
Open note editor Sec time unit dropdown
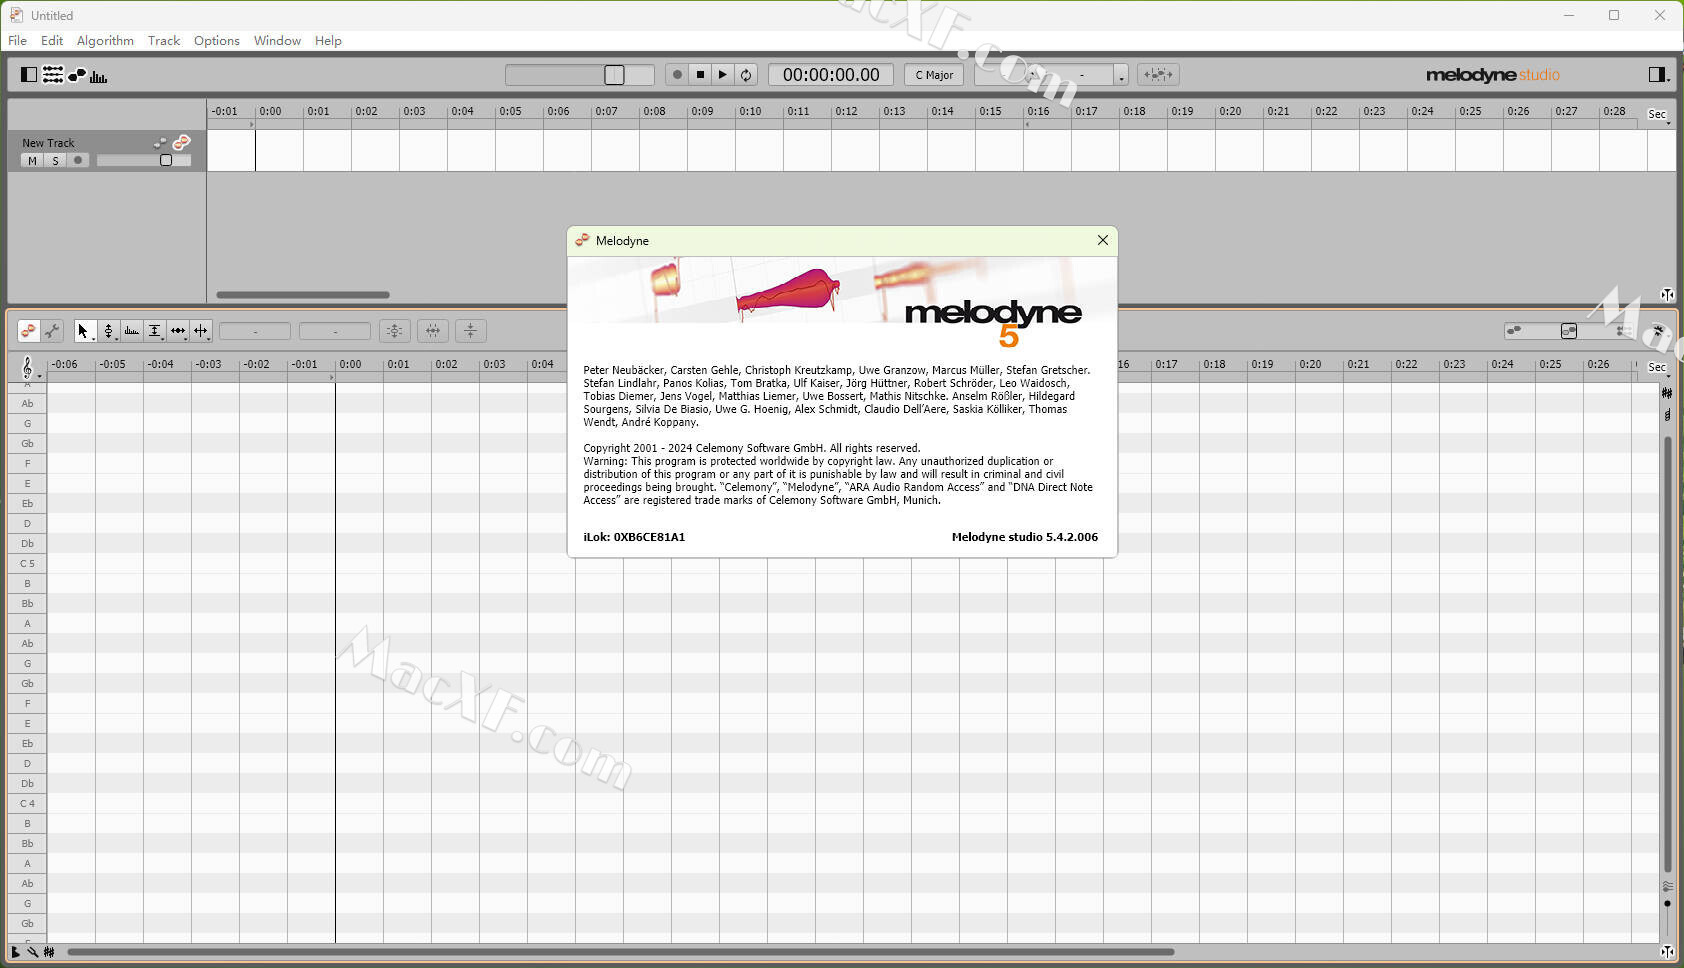[1658, 368]
